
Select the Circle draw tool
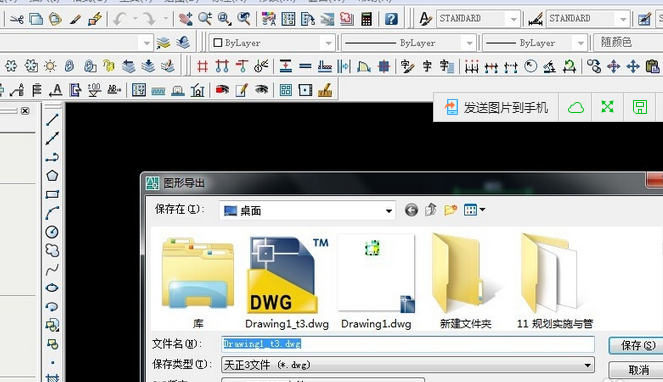coord(52,232)
